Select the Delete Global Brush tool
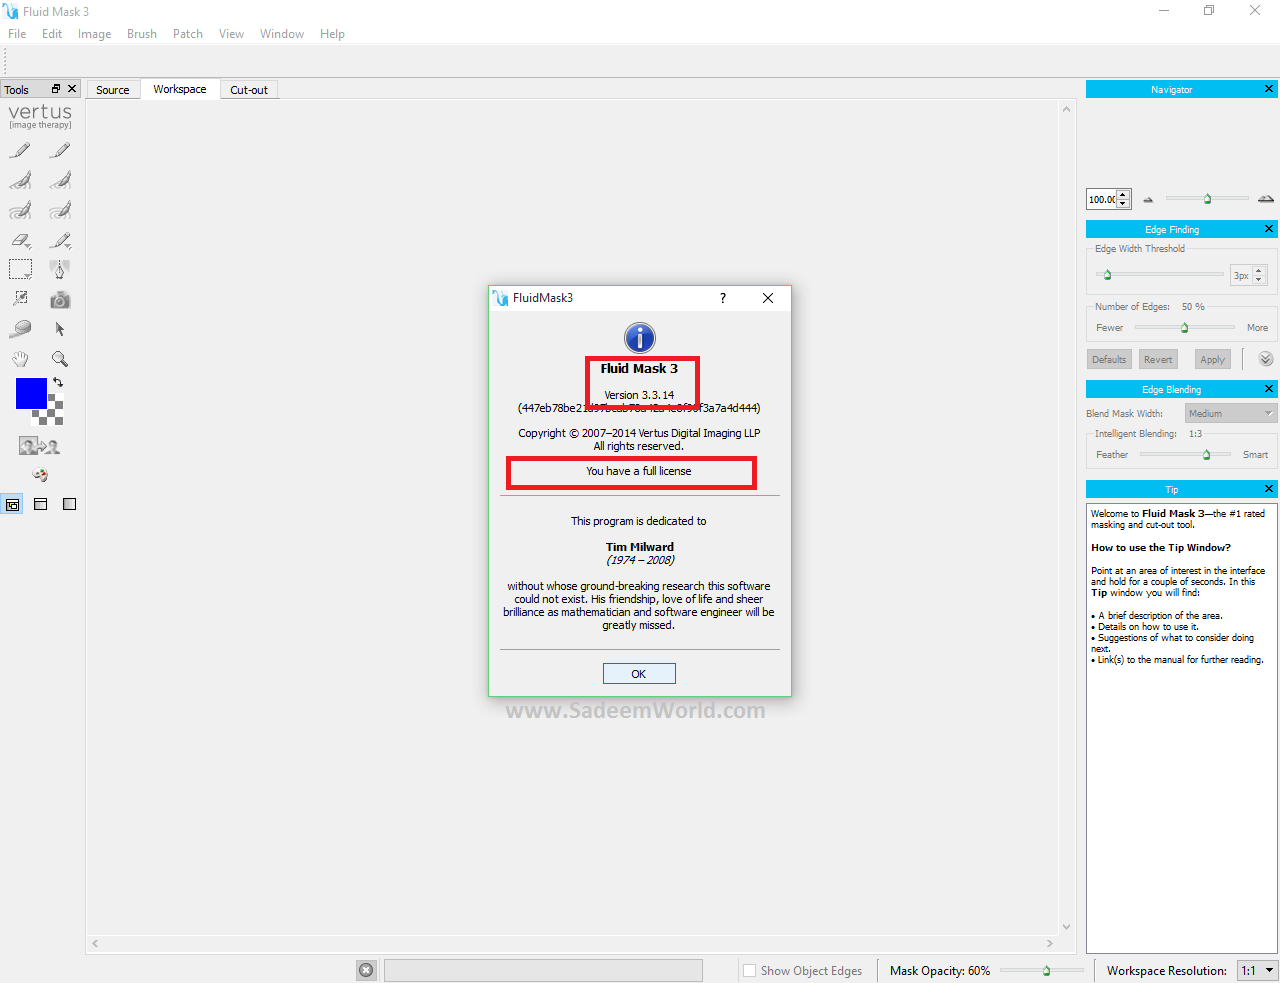 [60, 210]
